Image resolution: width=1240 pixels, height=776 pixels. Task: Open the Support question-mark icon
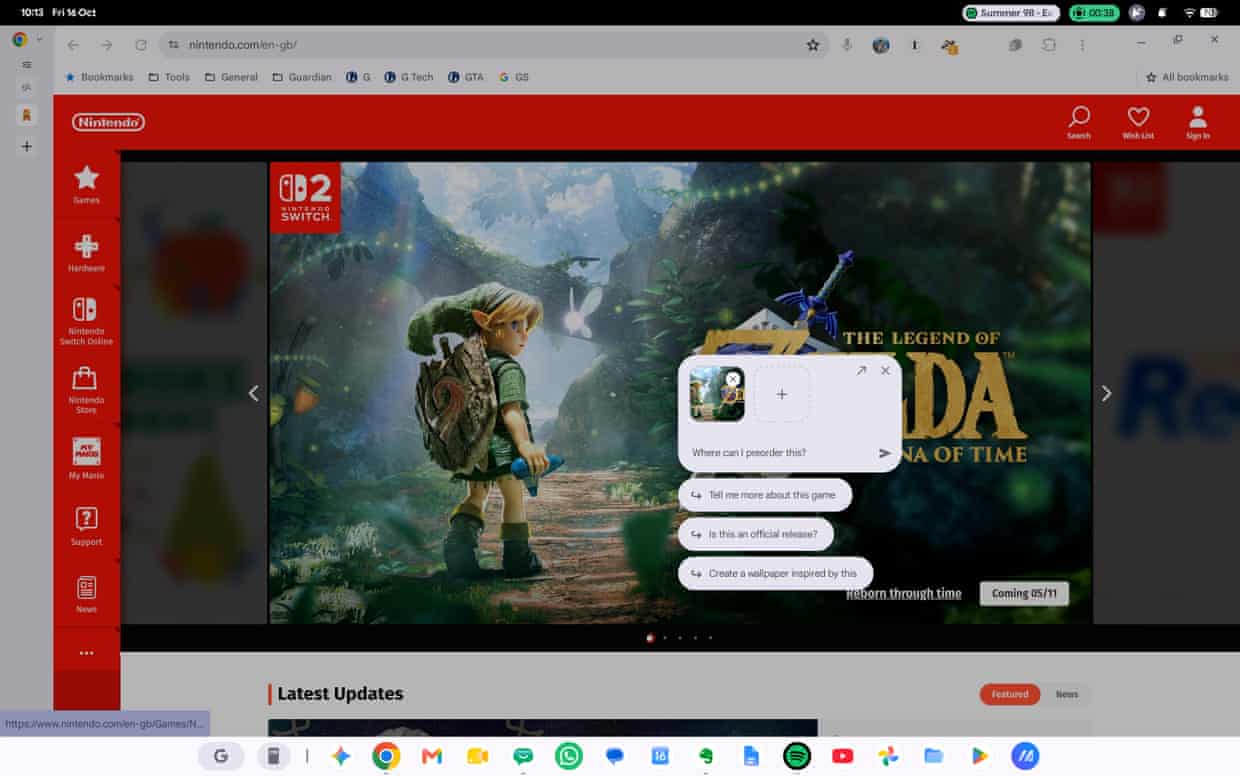[87, 526]
